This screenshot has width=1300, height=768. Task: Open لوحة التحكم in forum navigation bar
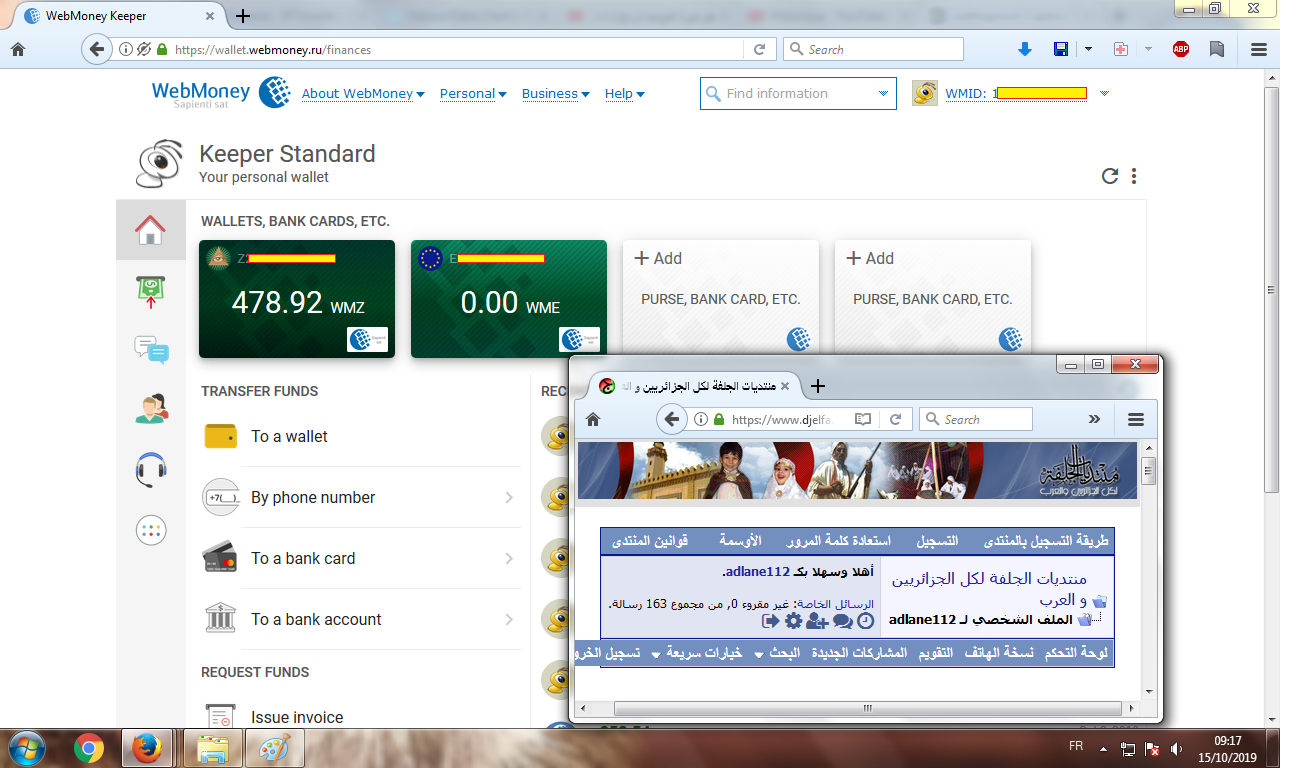(x=1076, y=653)
